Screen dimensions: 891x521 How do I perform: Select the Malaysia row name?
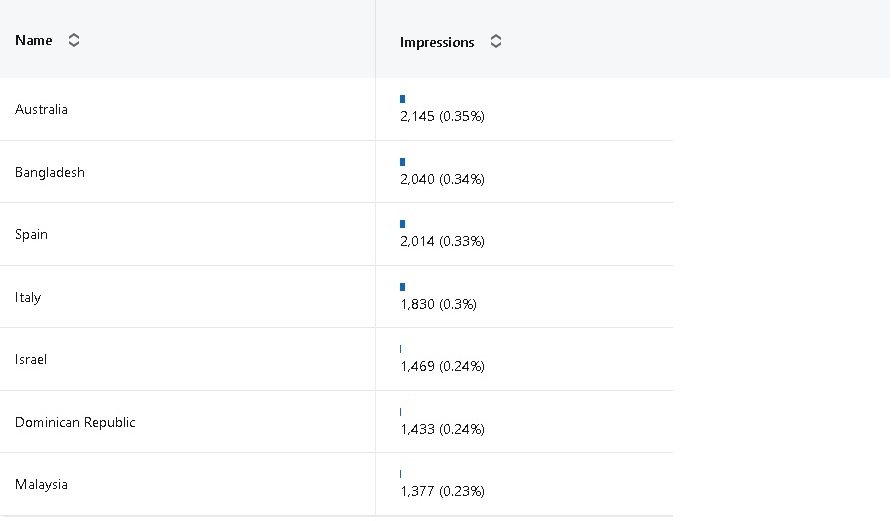click(42, 484)
